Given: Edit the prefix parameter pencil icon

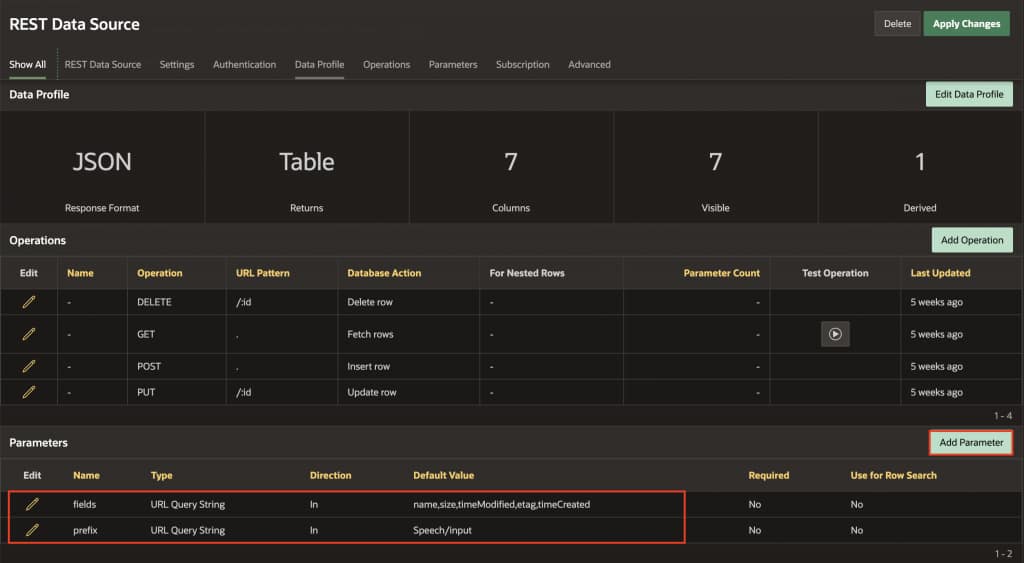Looking at the screenshot, I should pos(32,530).
